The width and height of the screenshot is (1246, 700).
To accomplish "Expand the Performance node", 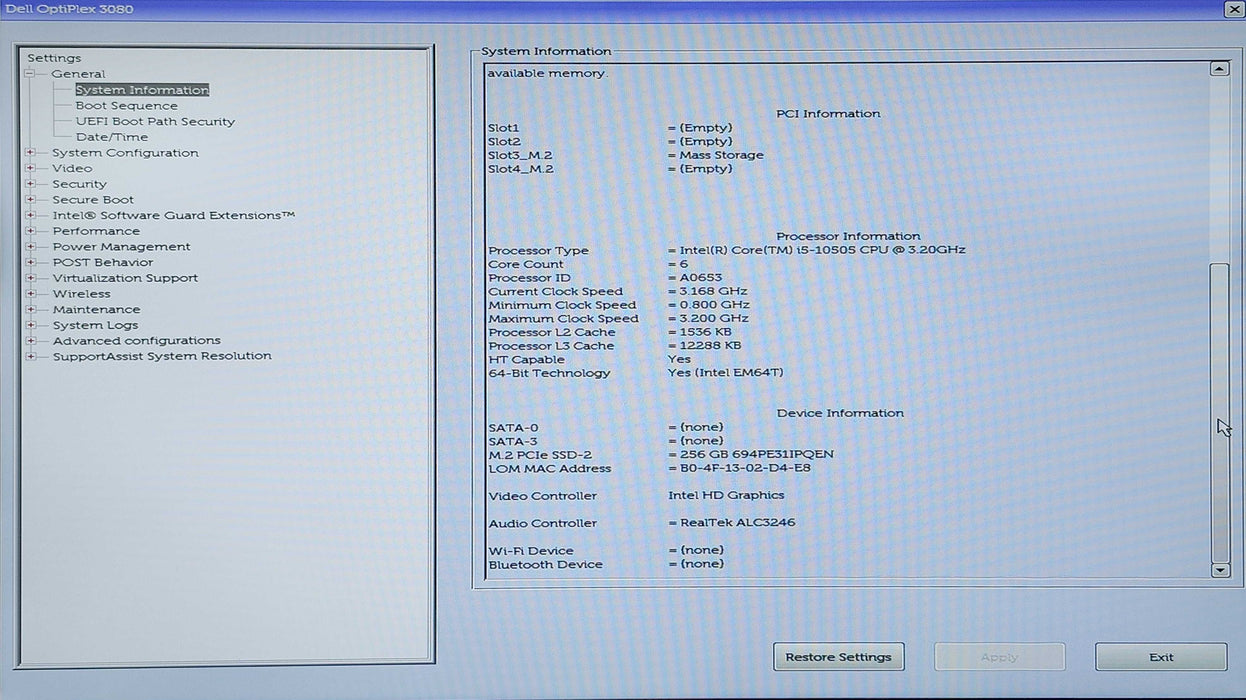I will (x=30, y=231).
